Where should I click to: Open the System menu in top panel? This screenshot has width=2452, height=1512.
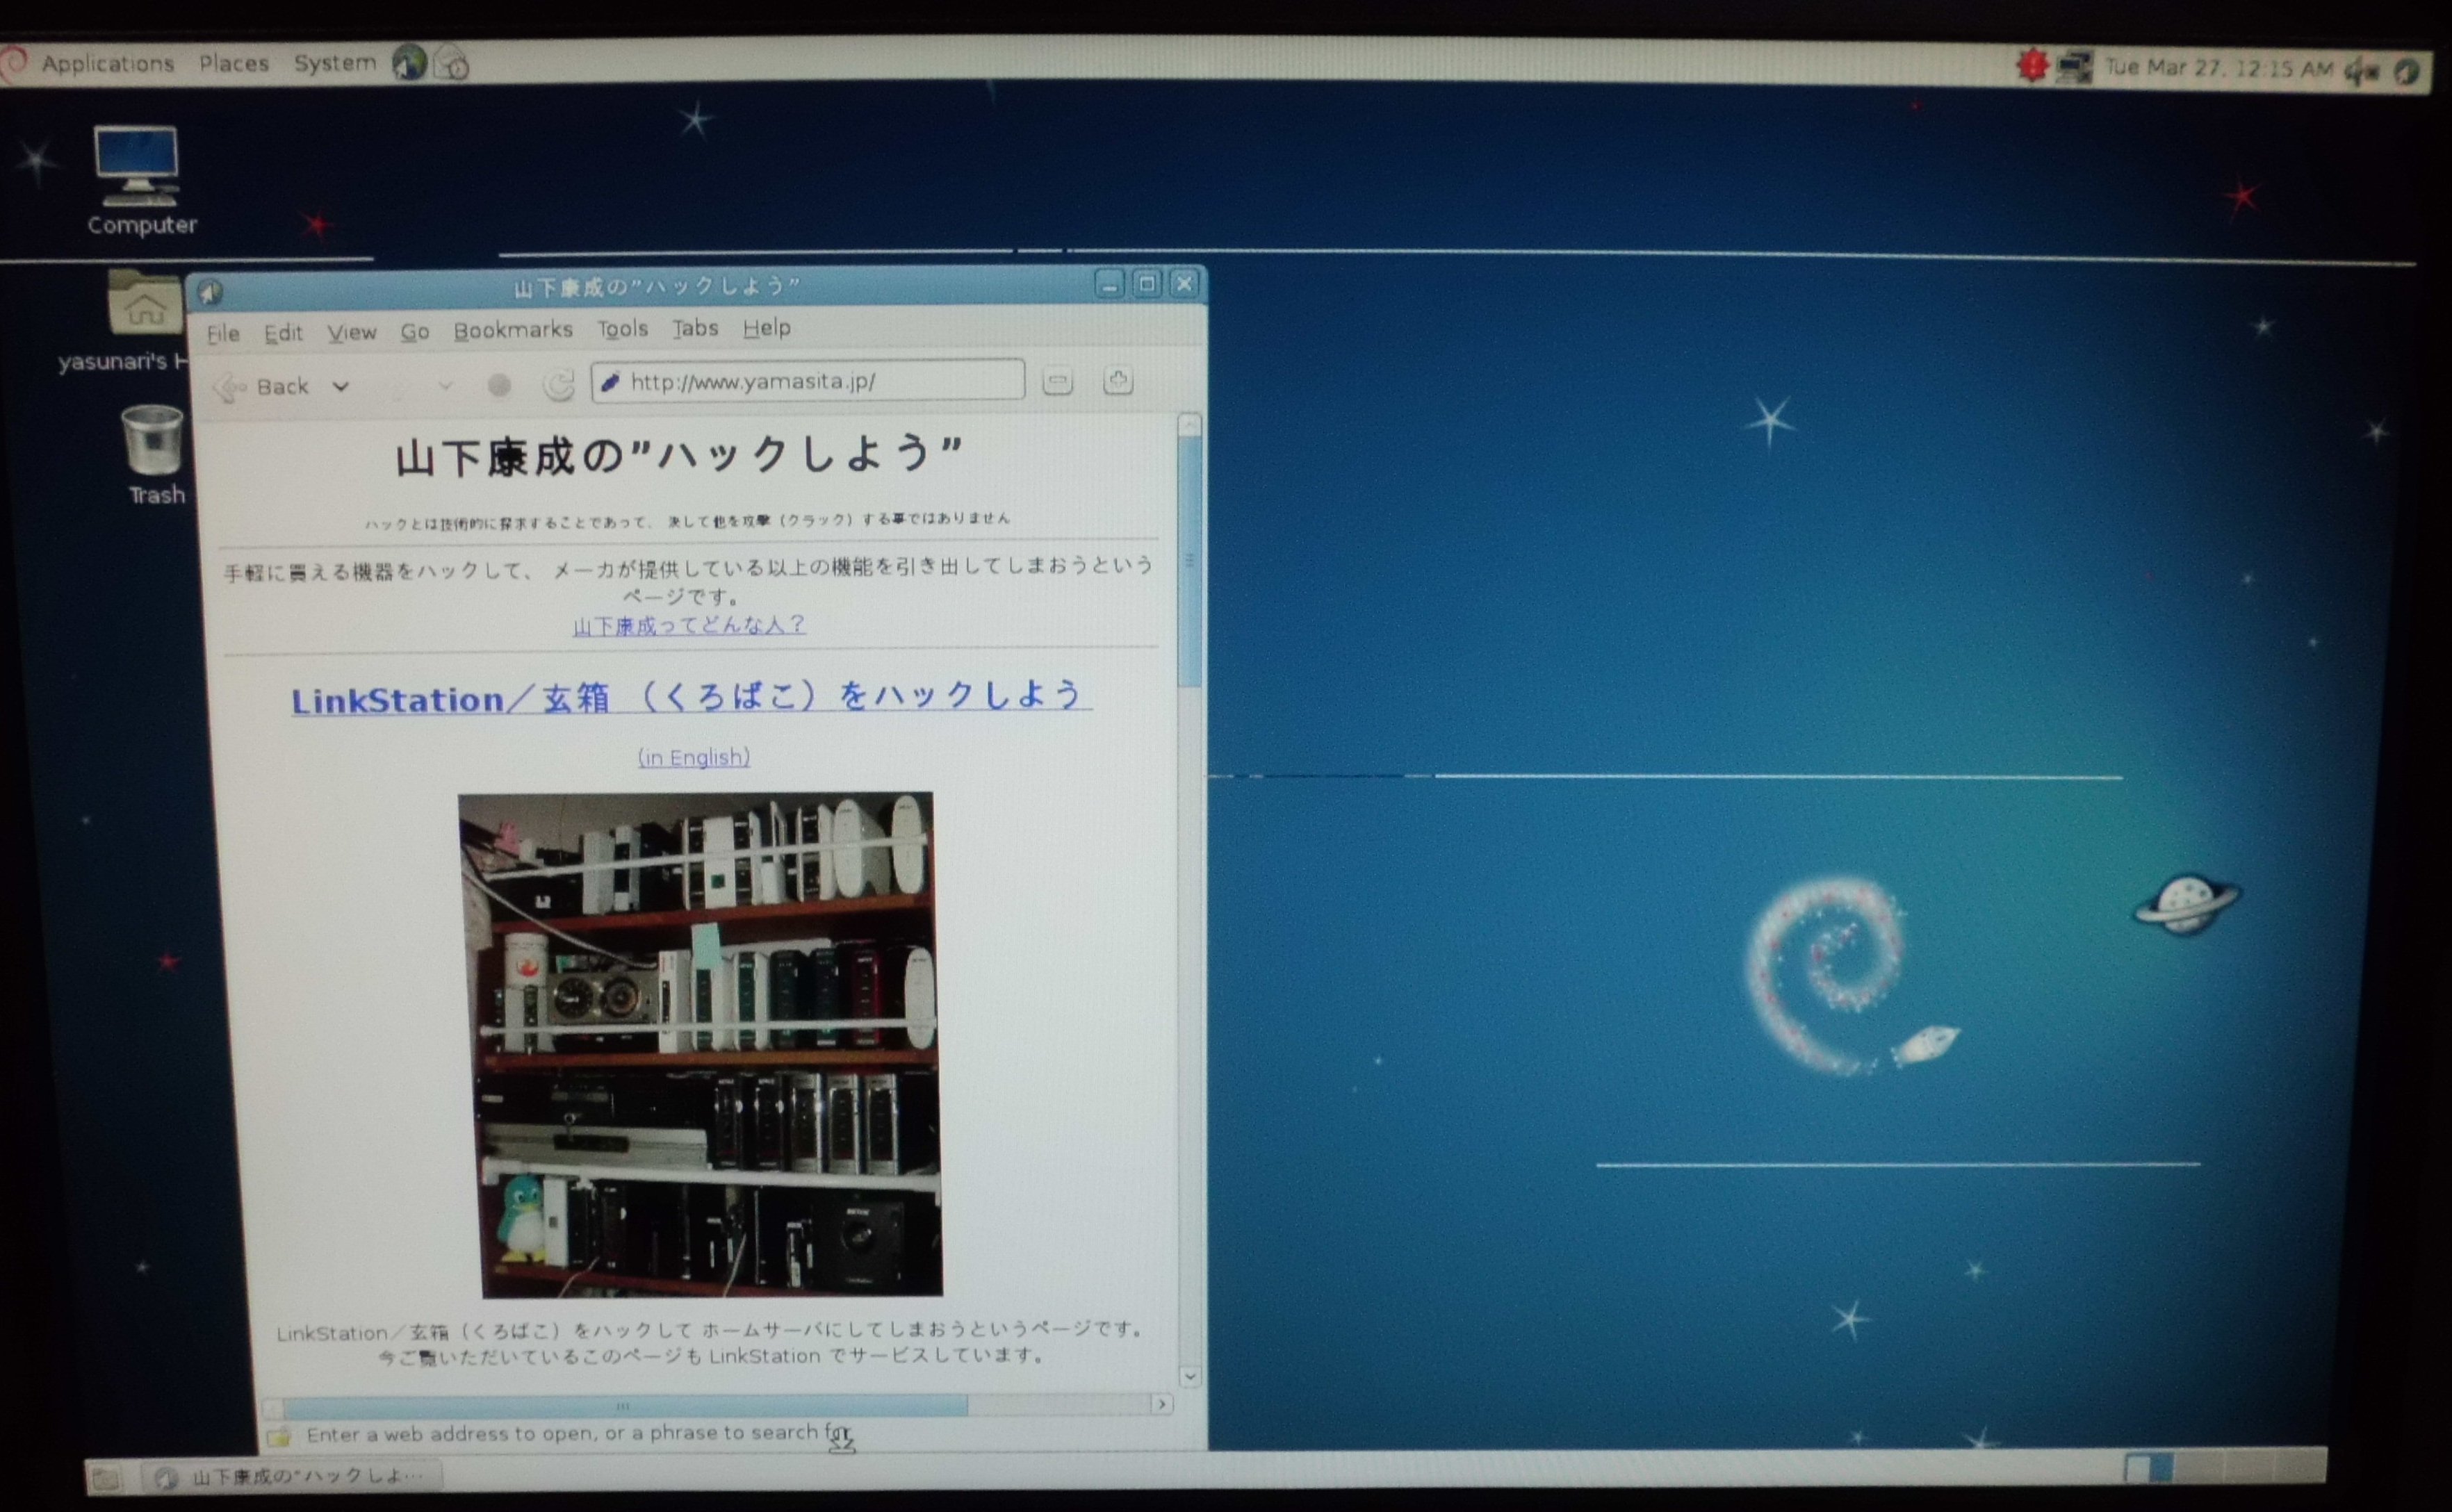coord(335,63)
